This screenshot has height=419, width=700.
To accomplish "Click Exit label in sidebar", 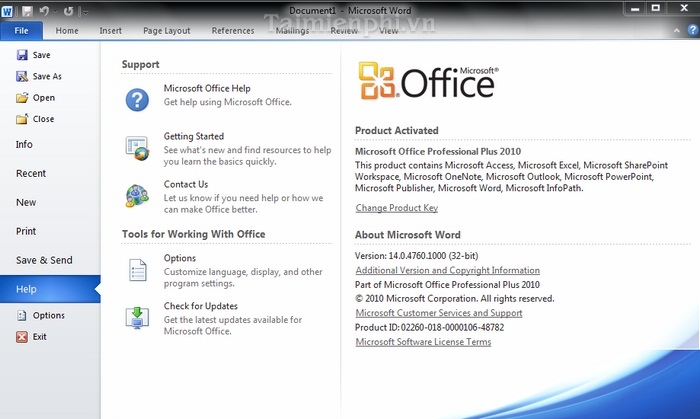I will [39, 337].
